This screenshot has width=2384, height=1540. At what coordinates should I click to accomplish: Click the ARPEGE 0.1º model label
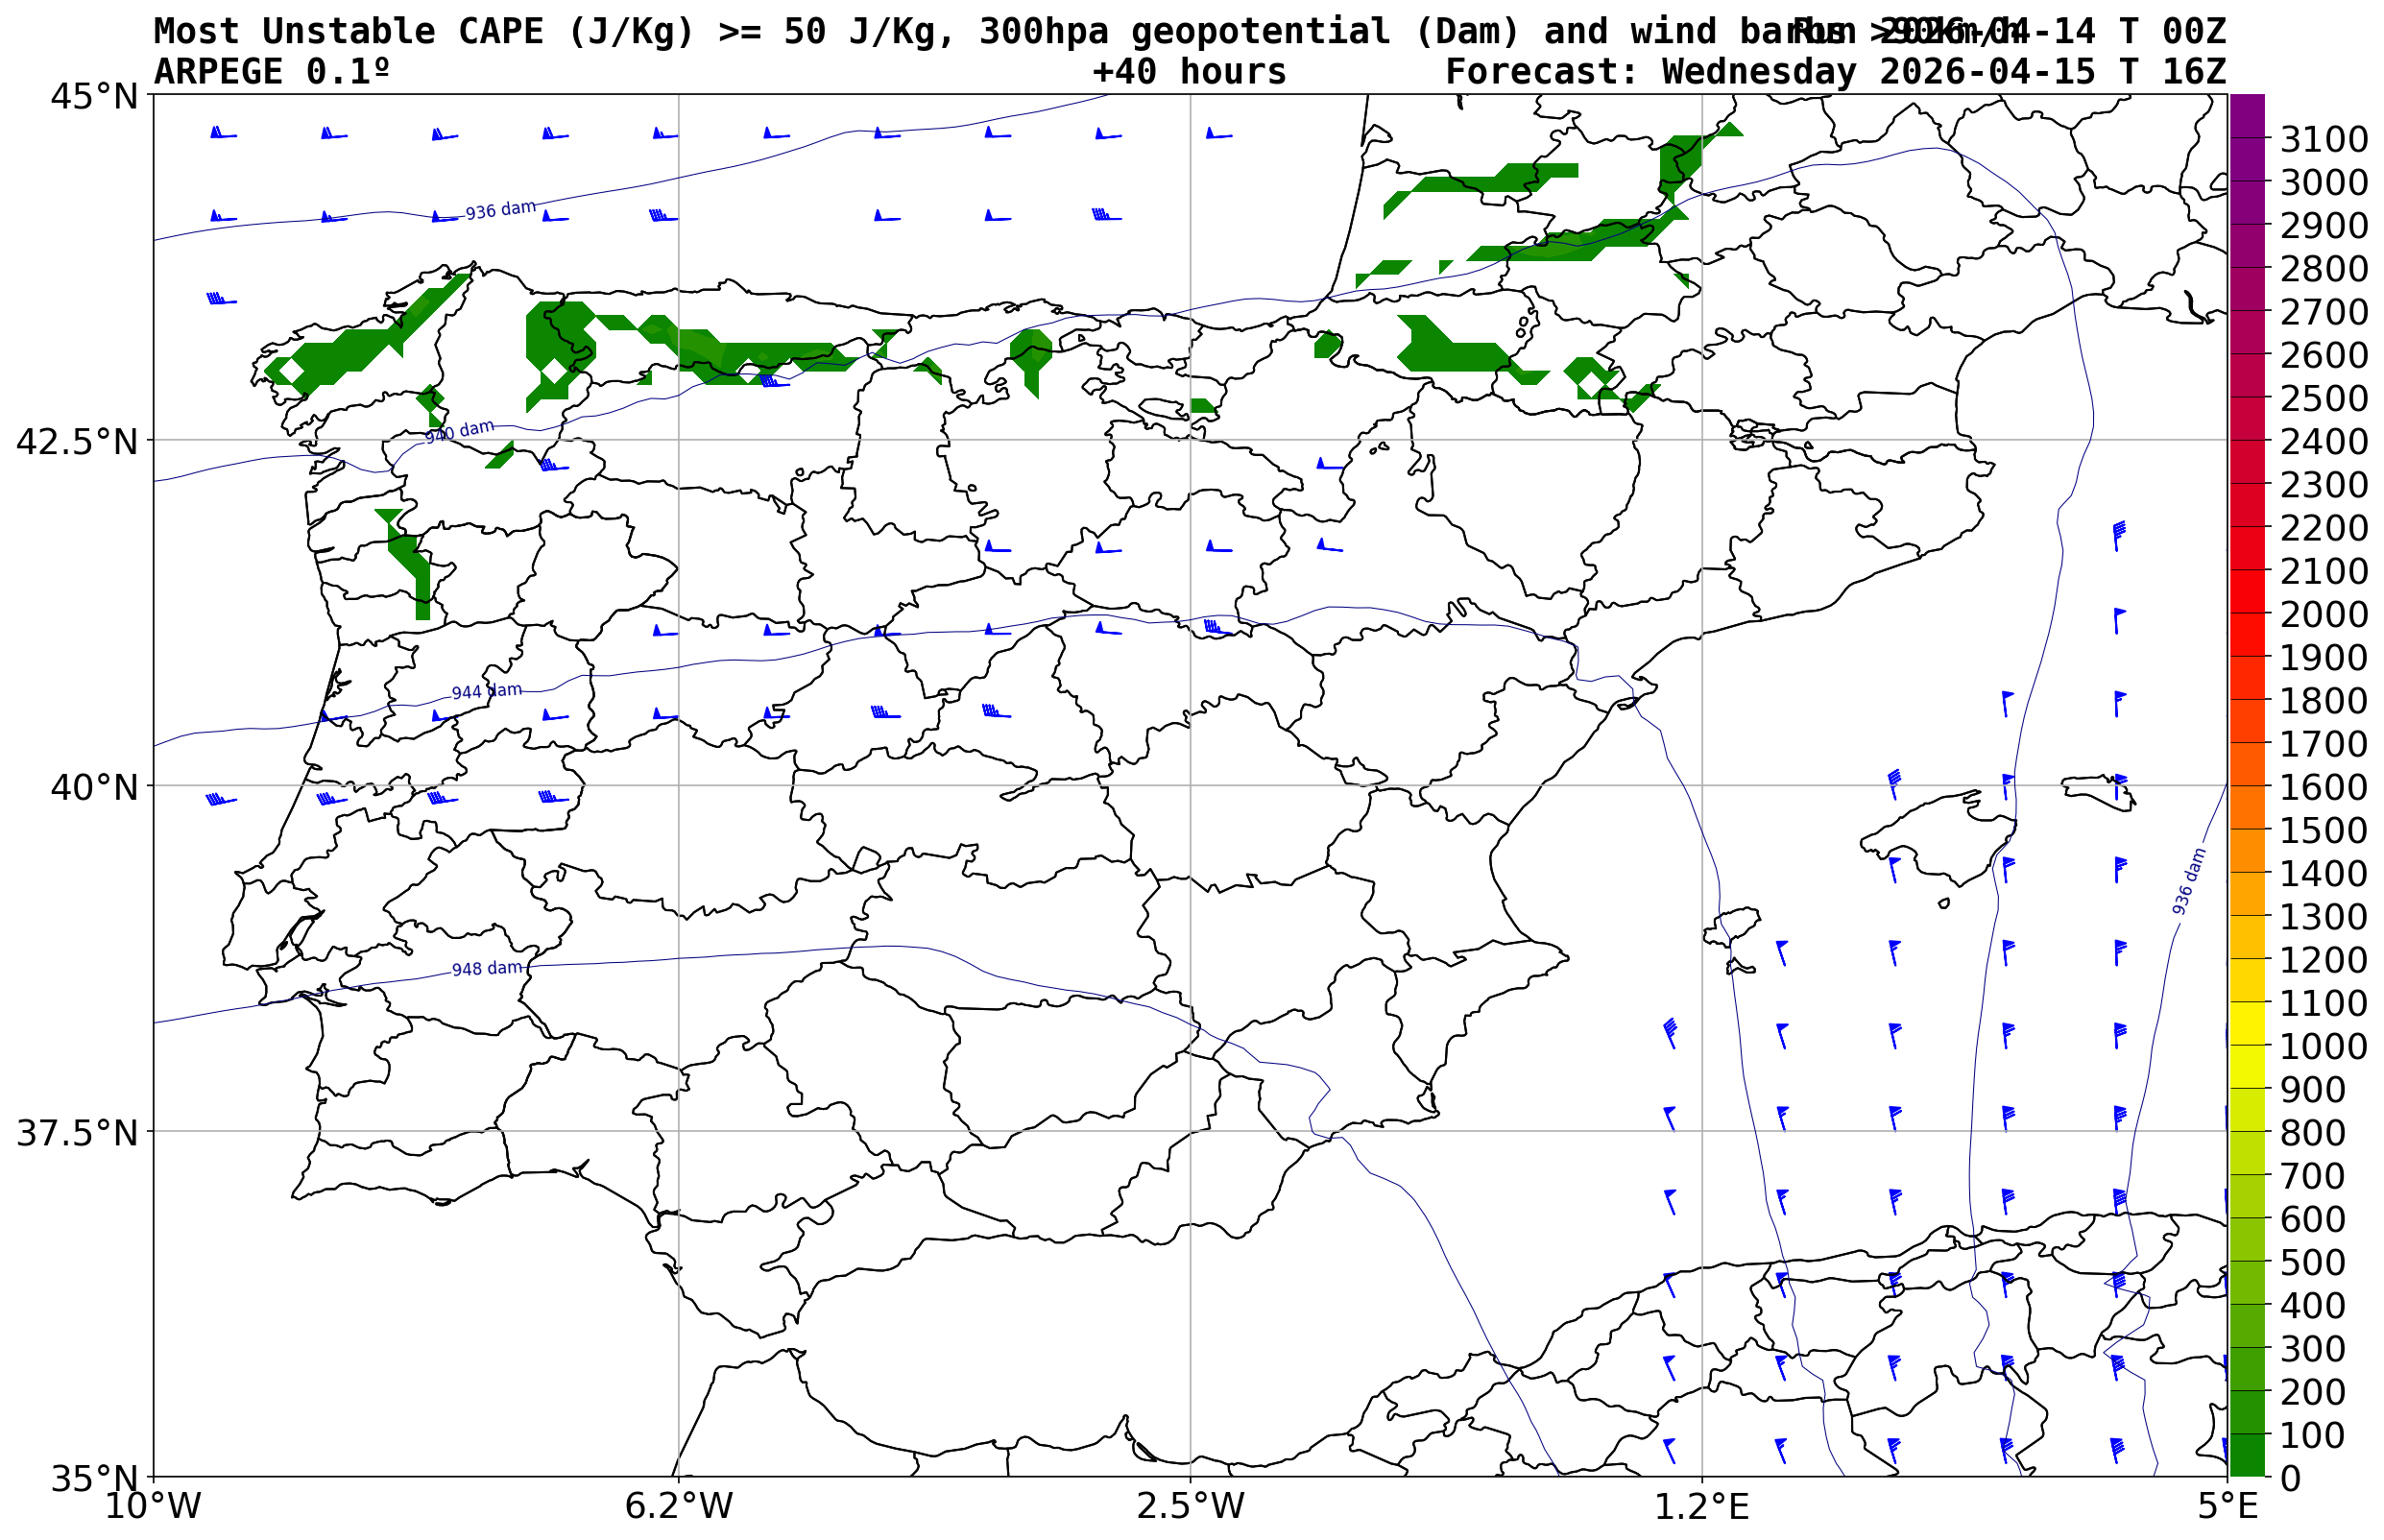[271, 72]
